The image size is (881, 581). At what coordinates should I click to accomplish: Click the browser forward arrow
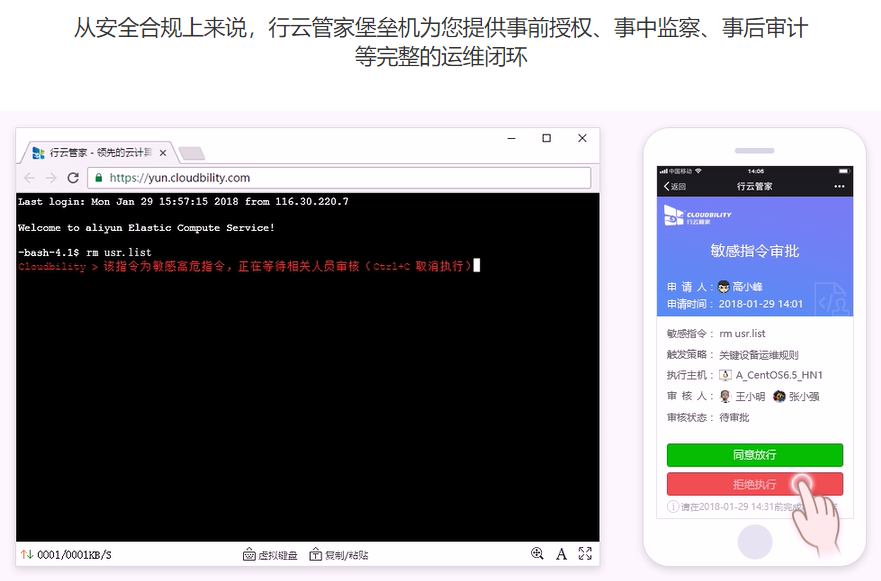coord(51,178)
